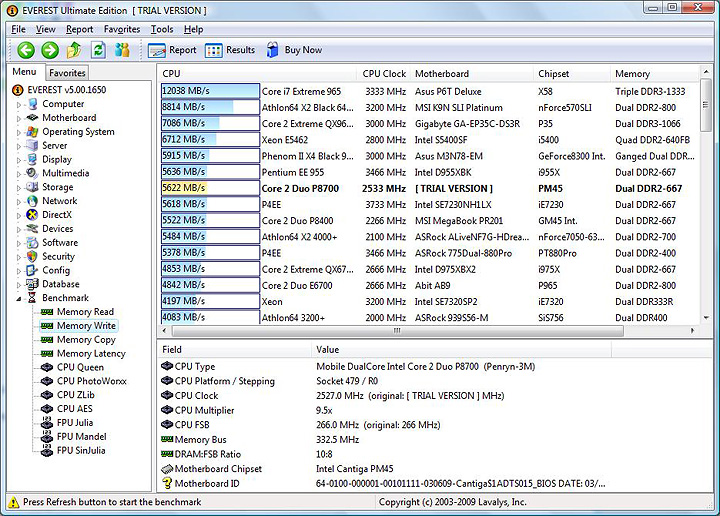
Task: Open the Favorites menu
Action: pyautogui.click(x=122, y=29)
